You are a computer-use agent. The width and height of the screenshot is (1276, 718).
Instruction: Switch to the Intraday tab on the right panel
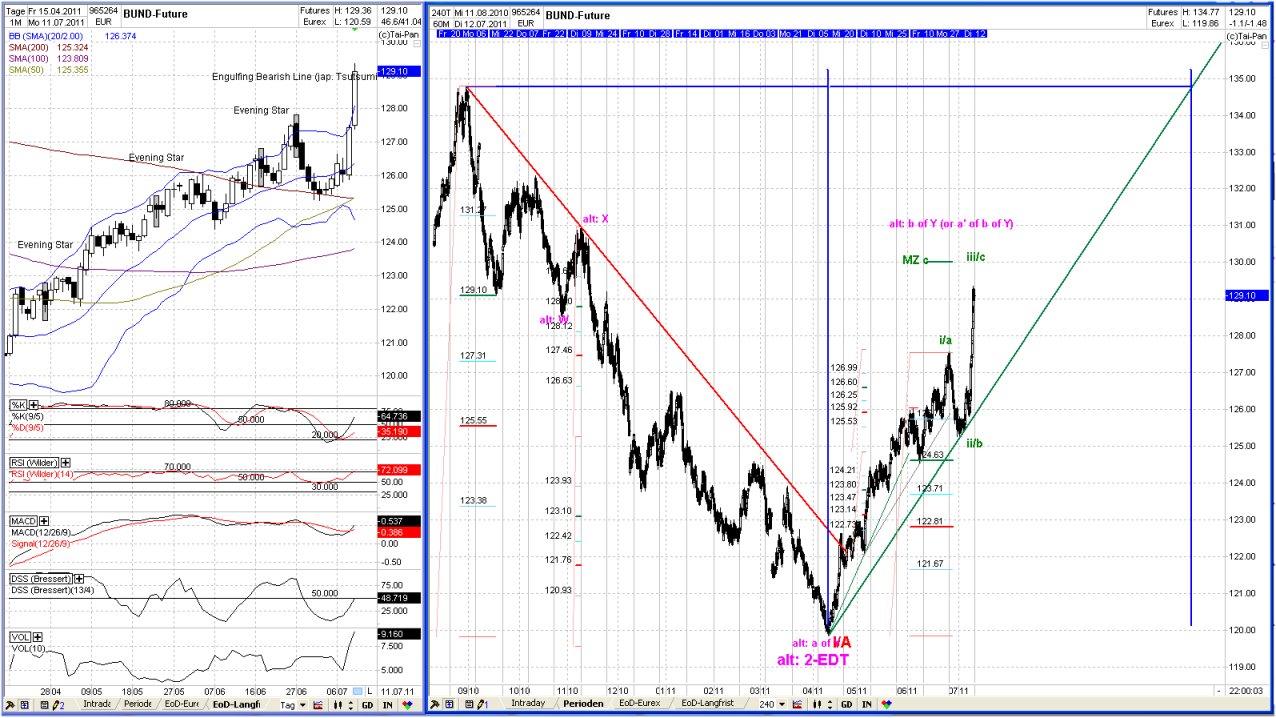pos(528,705)
